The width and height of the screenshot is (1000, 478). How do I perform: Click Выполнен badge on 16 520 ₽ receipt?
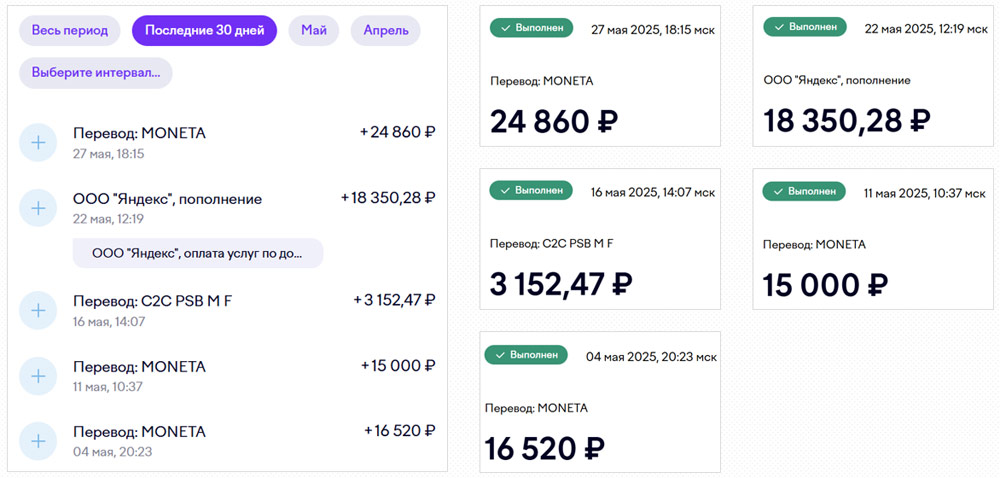(x=526, y=355)
